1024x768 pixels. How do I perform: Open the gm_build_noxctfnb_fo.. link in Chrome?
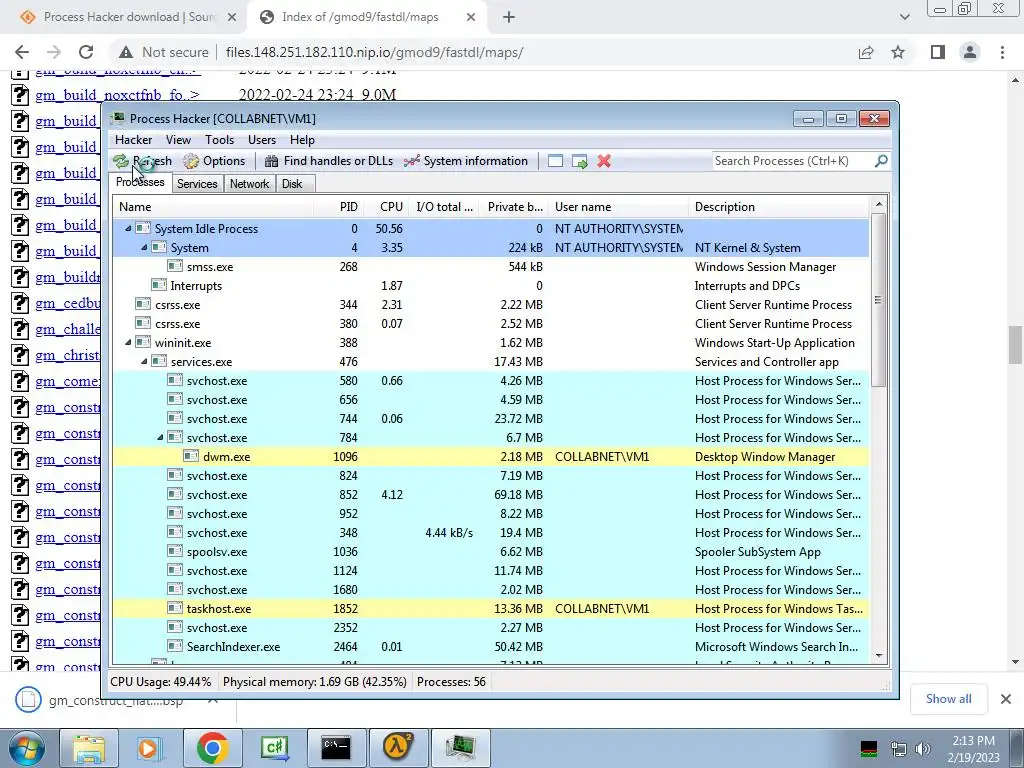[117, 95]
